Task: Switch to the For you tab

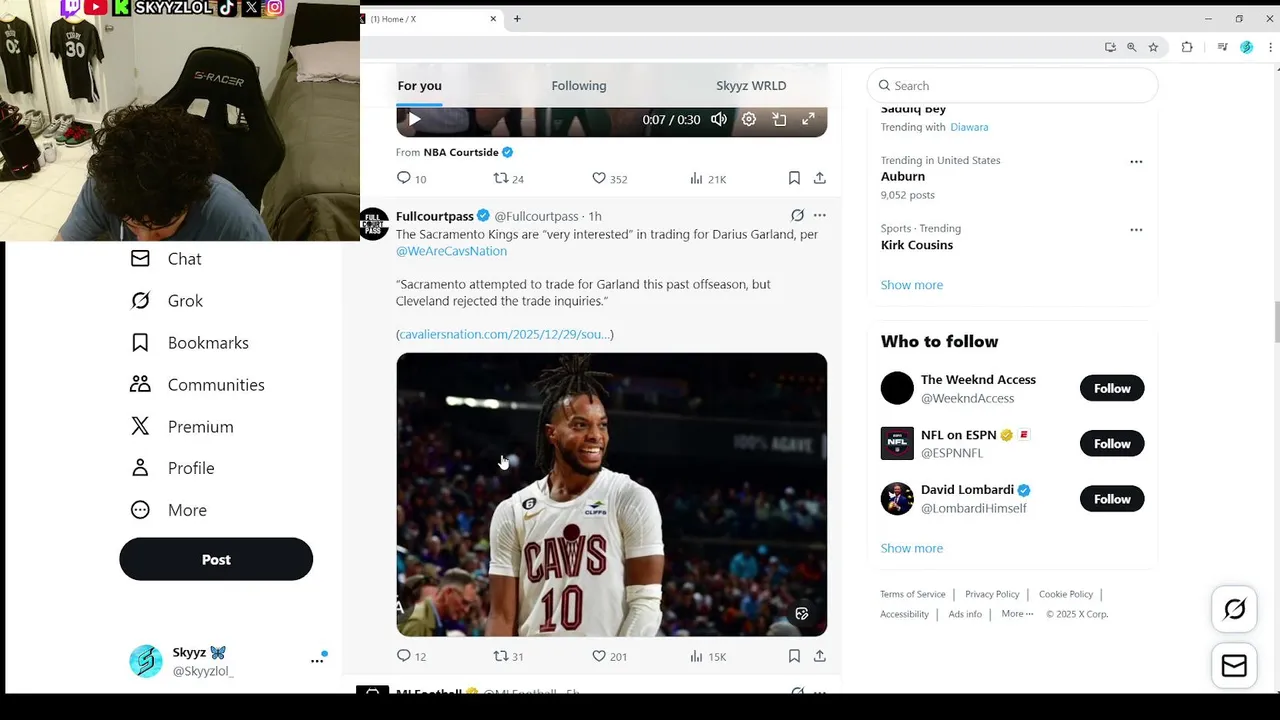Action: (419, 86)
